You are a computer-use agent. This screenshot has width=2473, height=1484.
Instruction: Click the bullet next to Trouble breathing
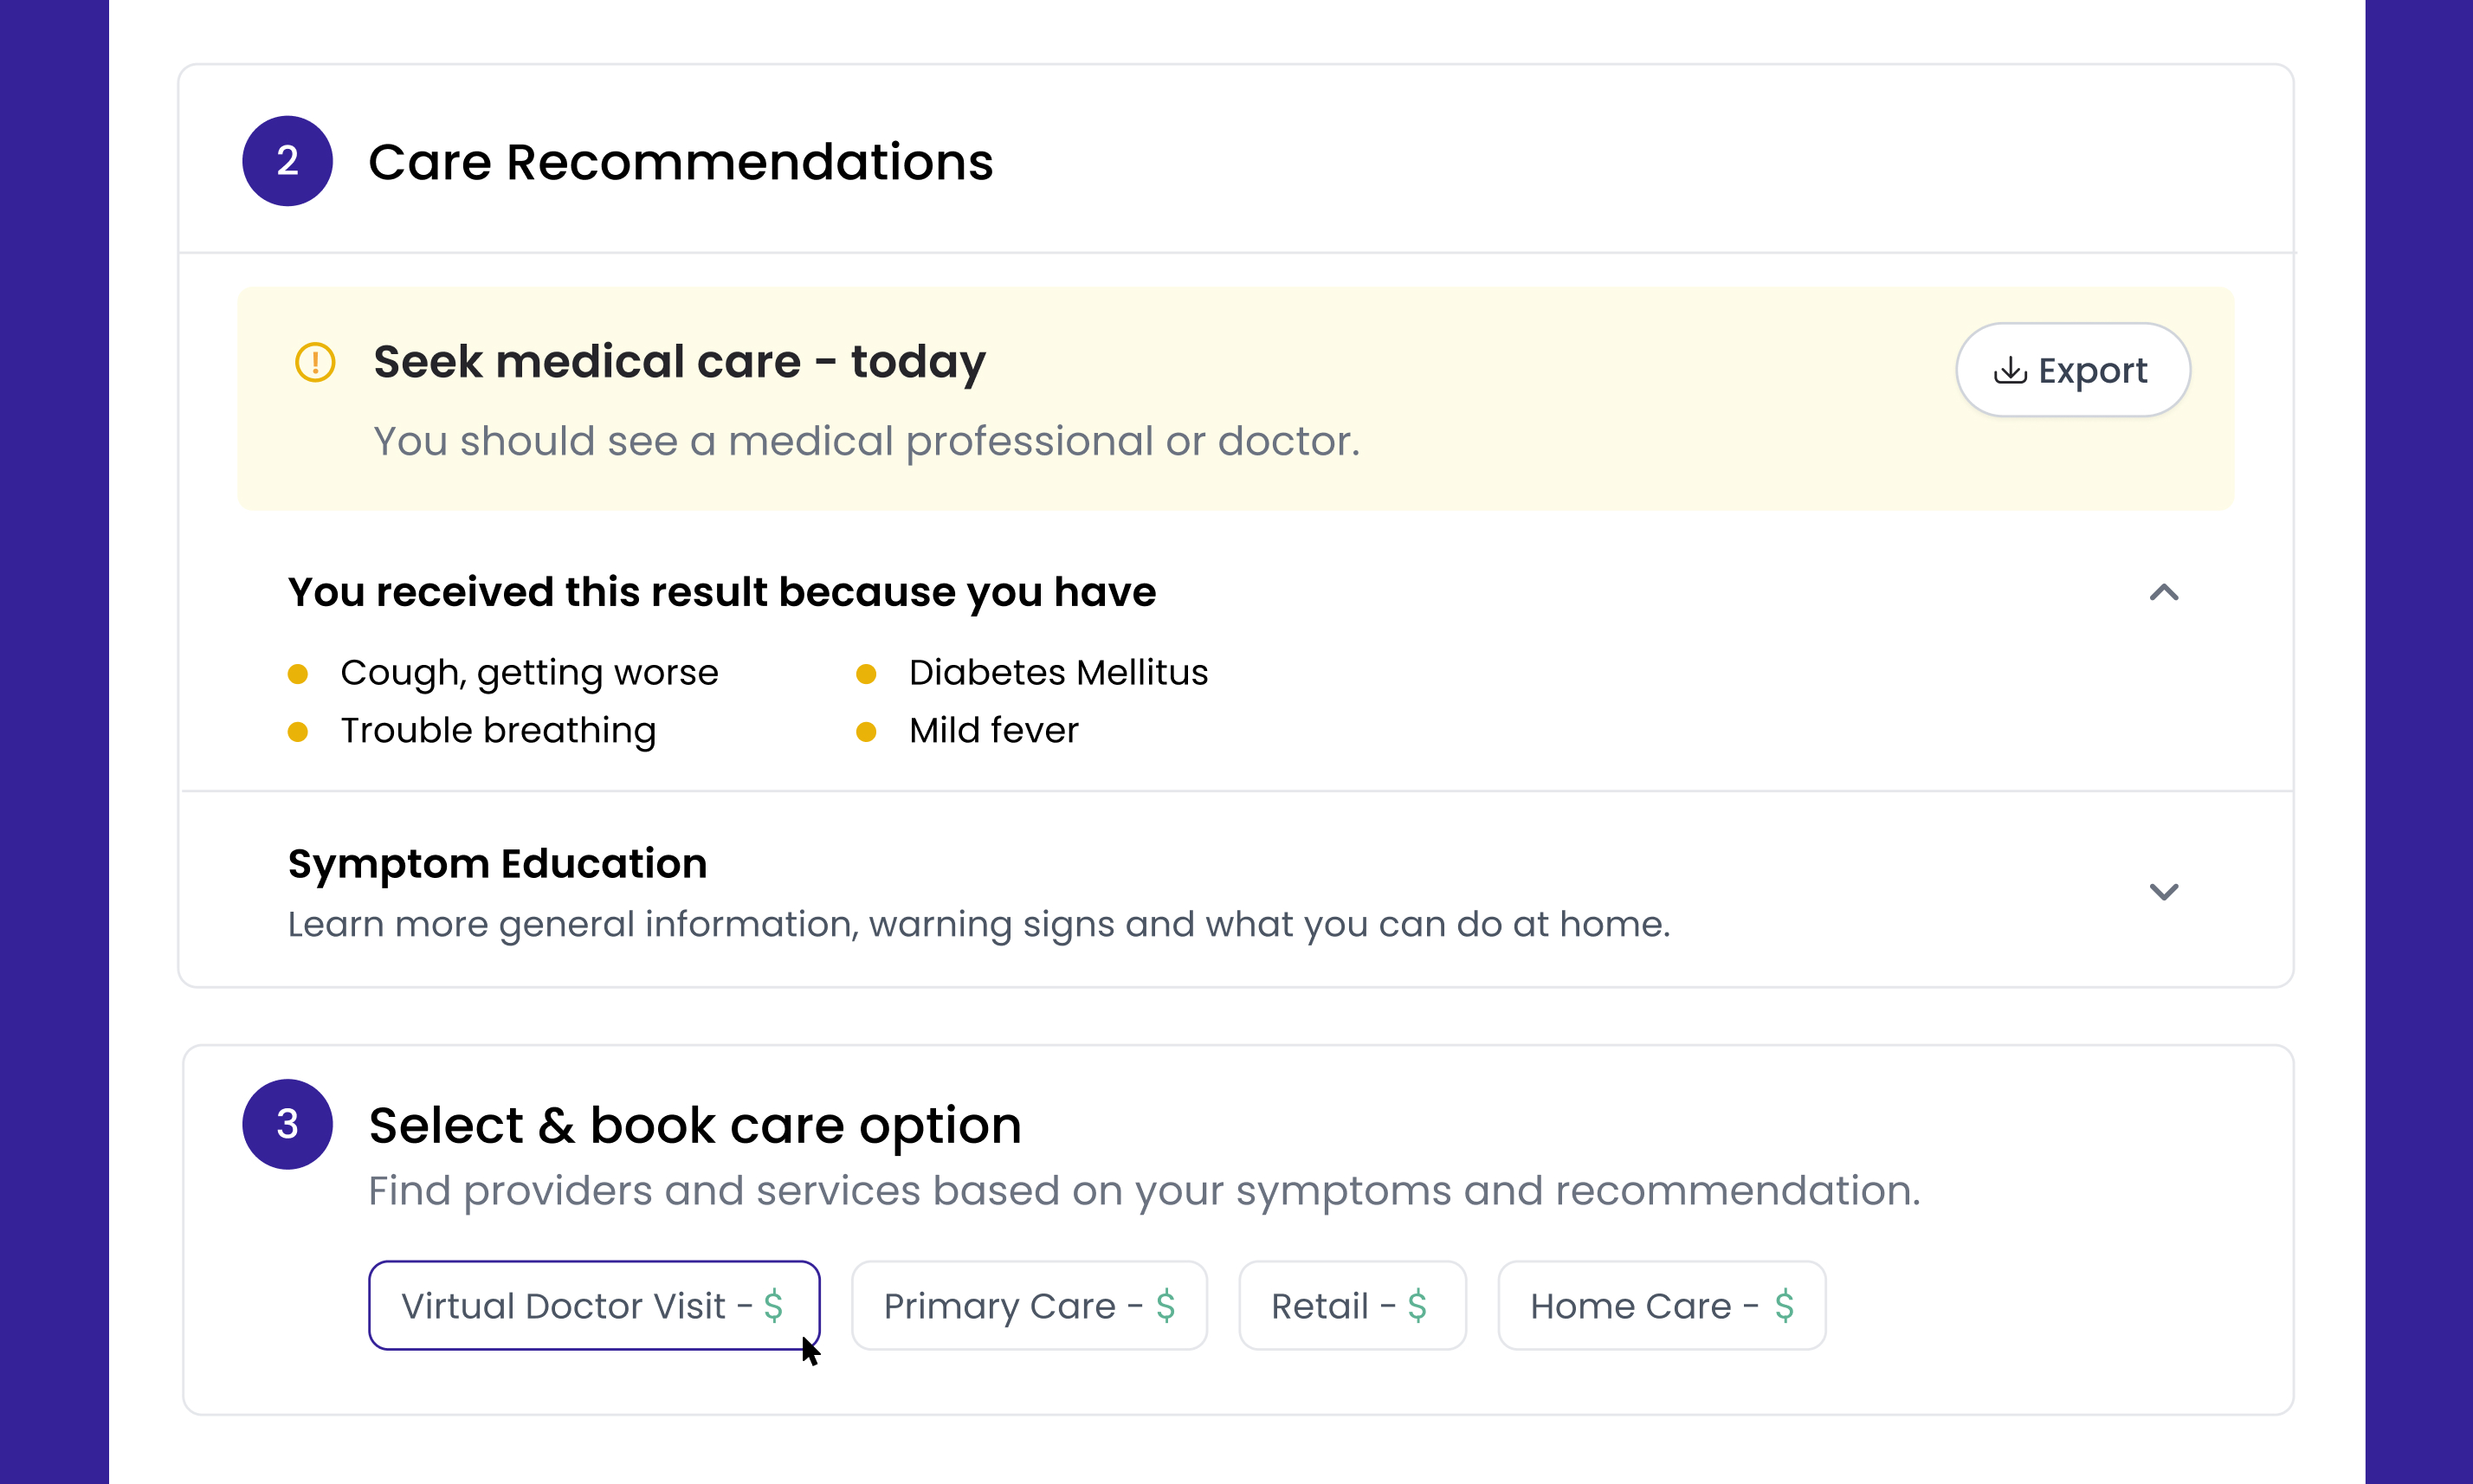coord(299,732)
